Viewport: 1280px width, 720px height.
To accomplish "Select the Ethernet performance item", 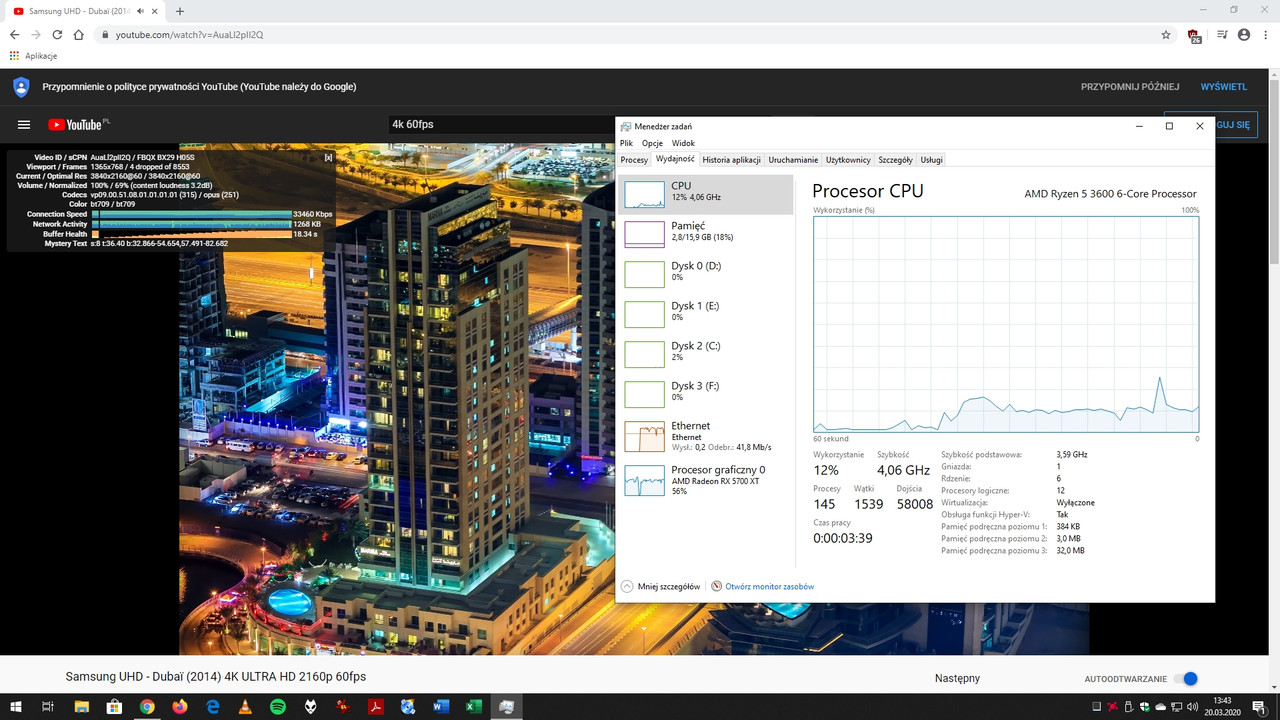I will [706, 436].
